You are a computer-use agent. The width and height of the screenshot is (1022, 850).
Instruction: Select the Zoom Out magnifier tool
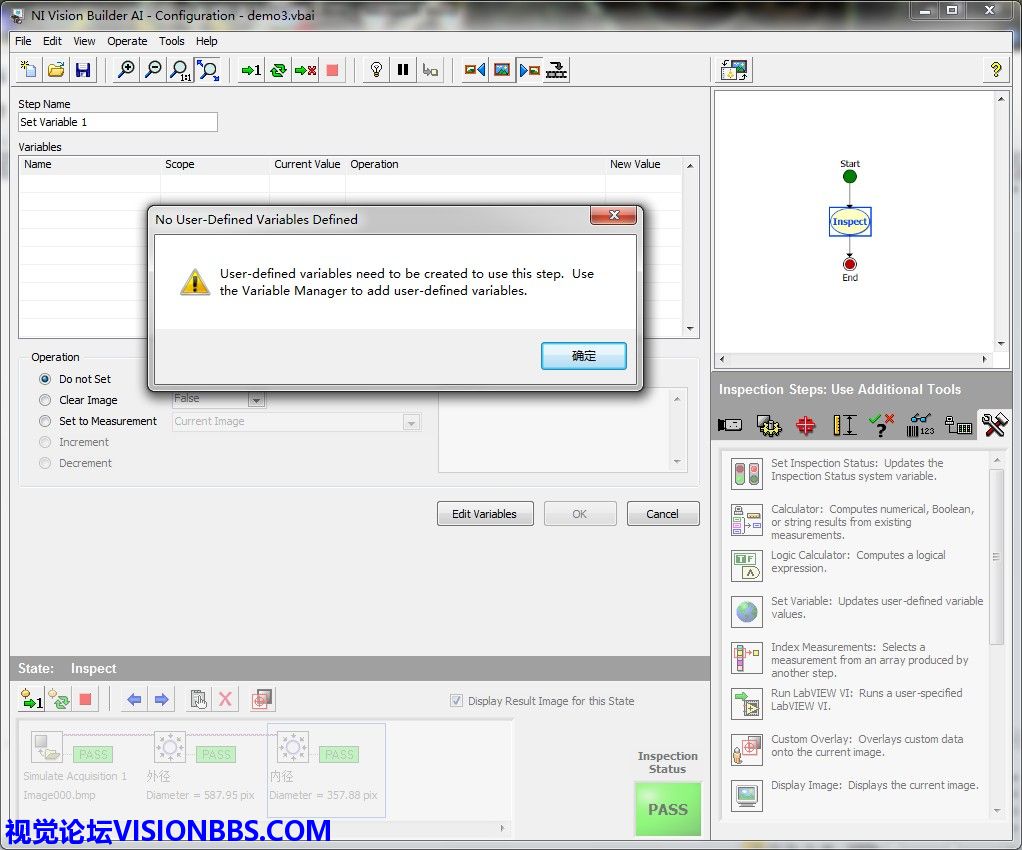[x=153, y=70]
